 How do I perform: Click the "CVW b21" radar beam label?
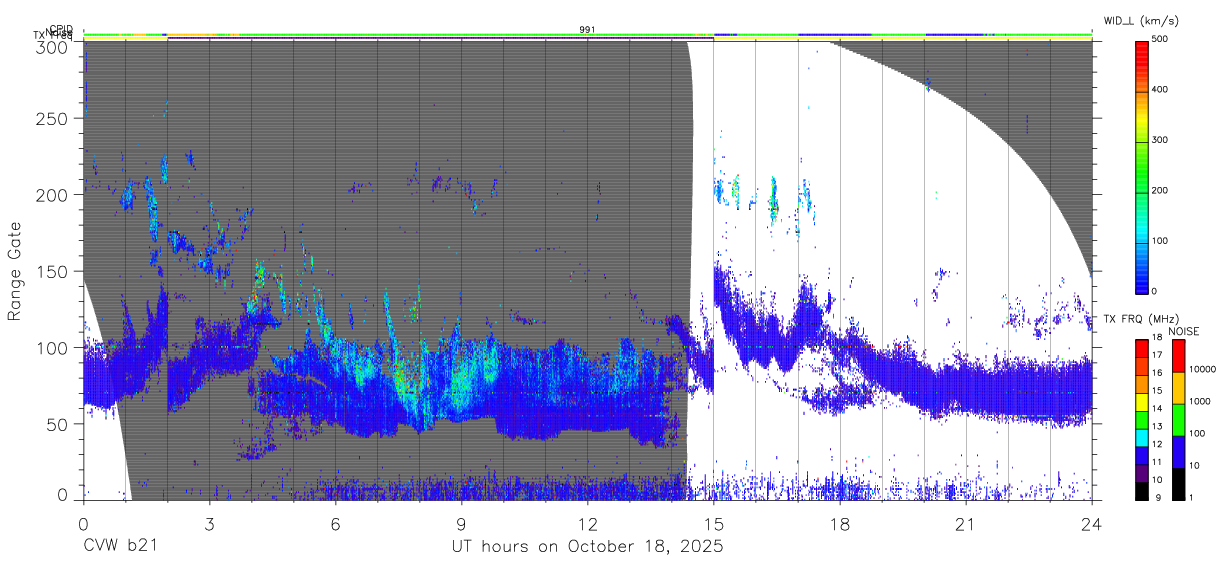coord(120,546)
